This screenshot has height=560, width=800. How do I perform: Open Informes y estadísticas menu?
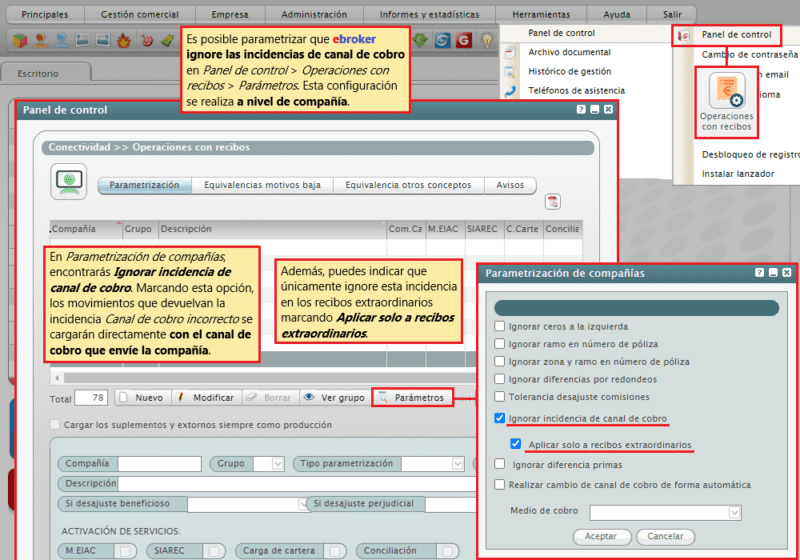pos(430,15)
